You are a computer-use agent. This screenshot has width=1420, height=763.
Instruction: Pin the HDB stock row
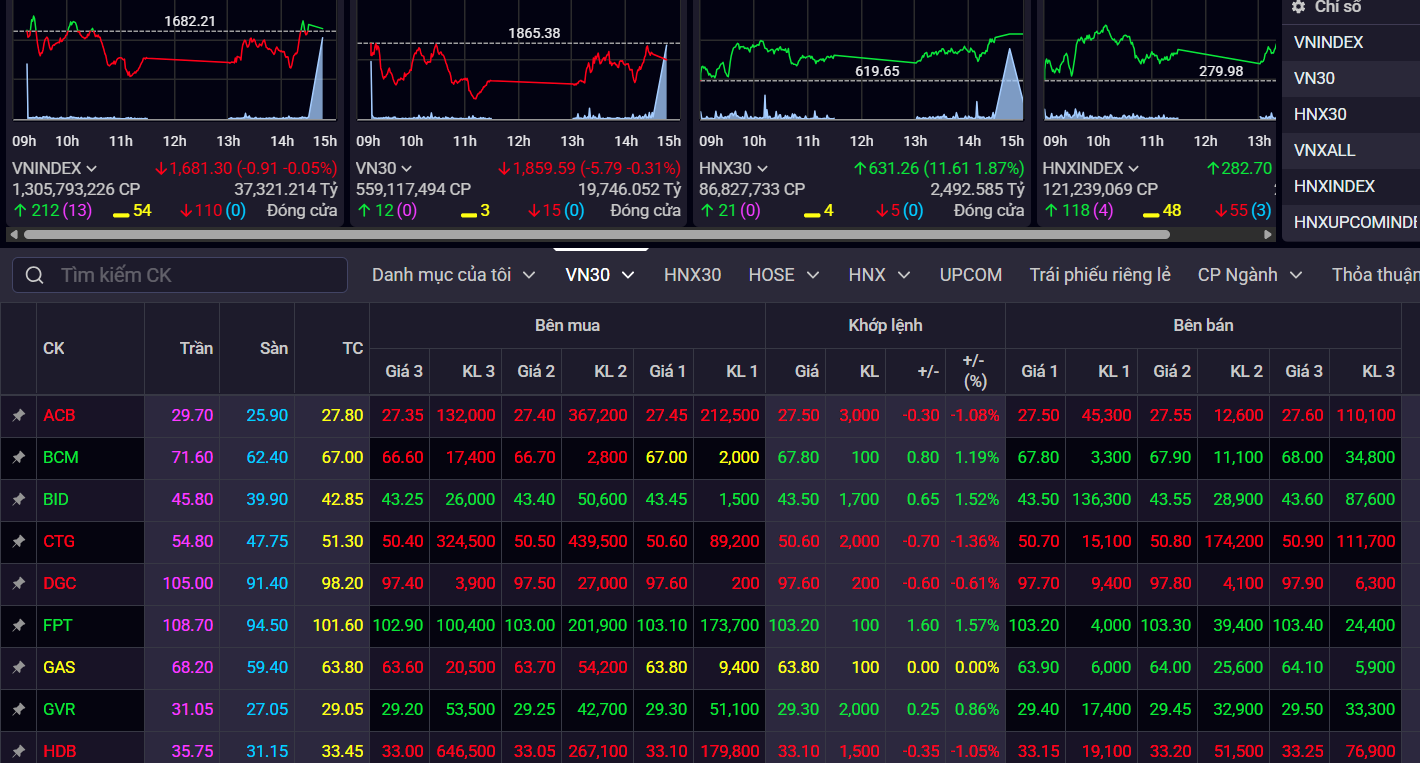click(18, 751)
